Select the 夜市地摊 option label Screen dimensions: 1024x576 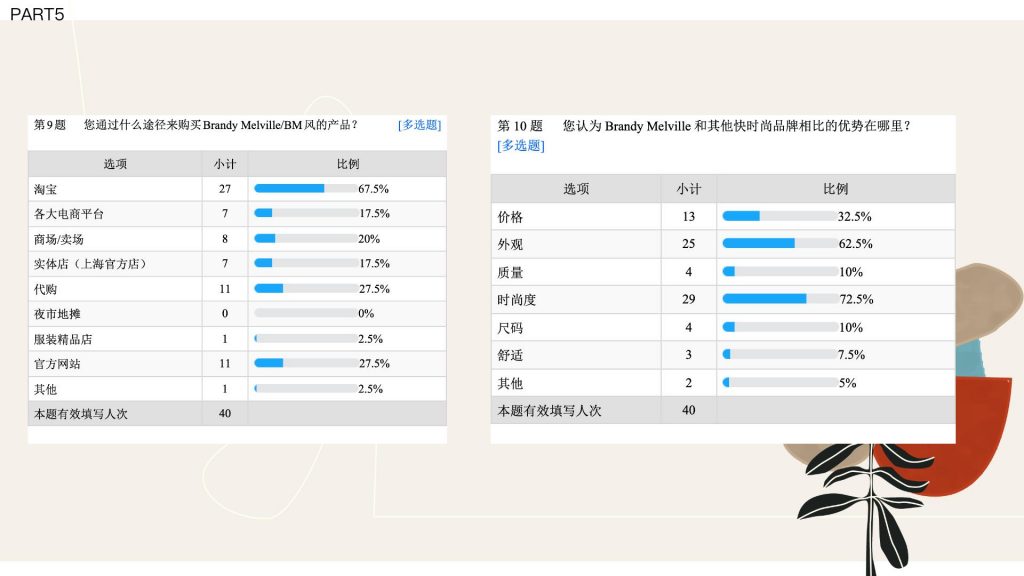pyautogui.click(x=57, y=314)
